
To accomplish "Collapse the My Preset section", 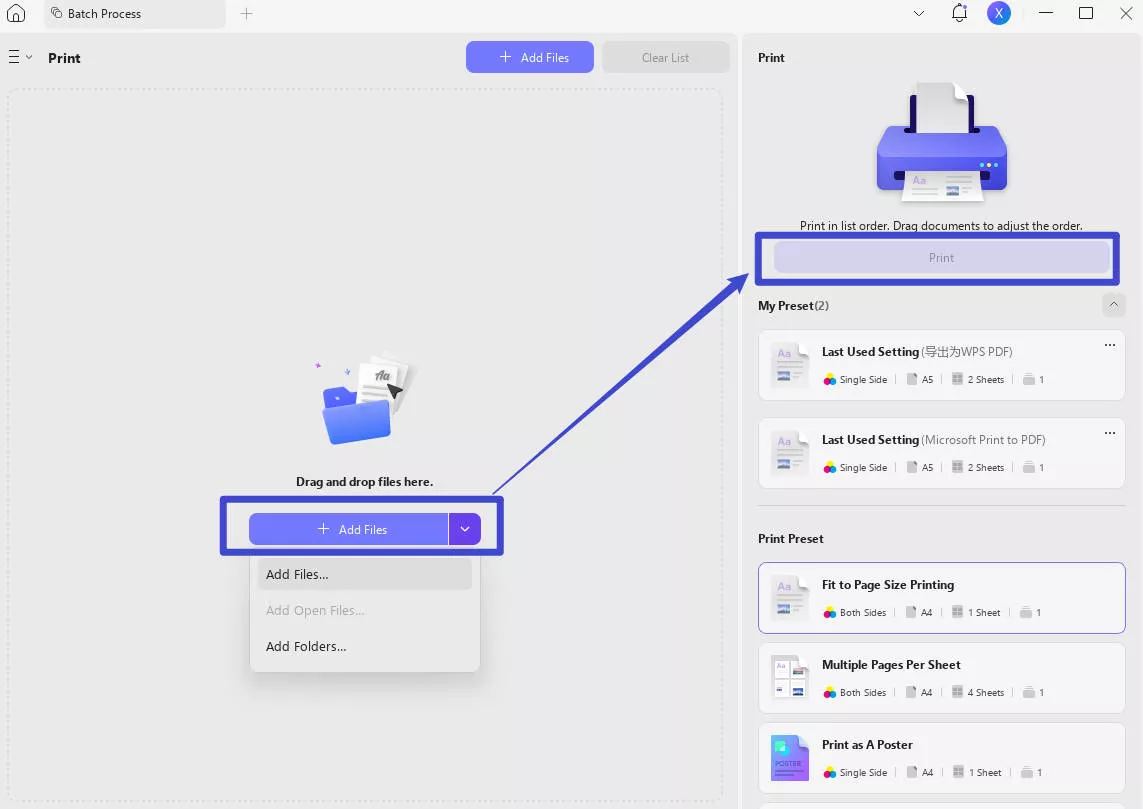I will tap(1114, 305).
